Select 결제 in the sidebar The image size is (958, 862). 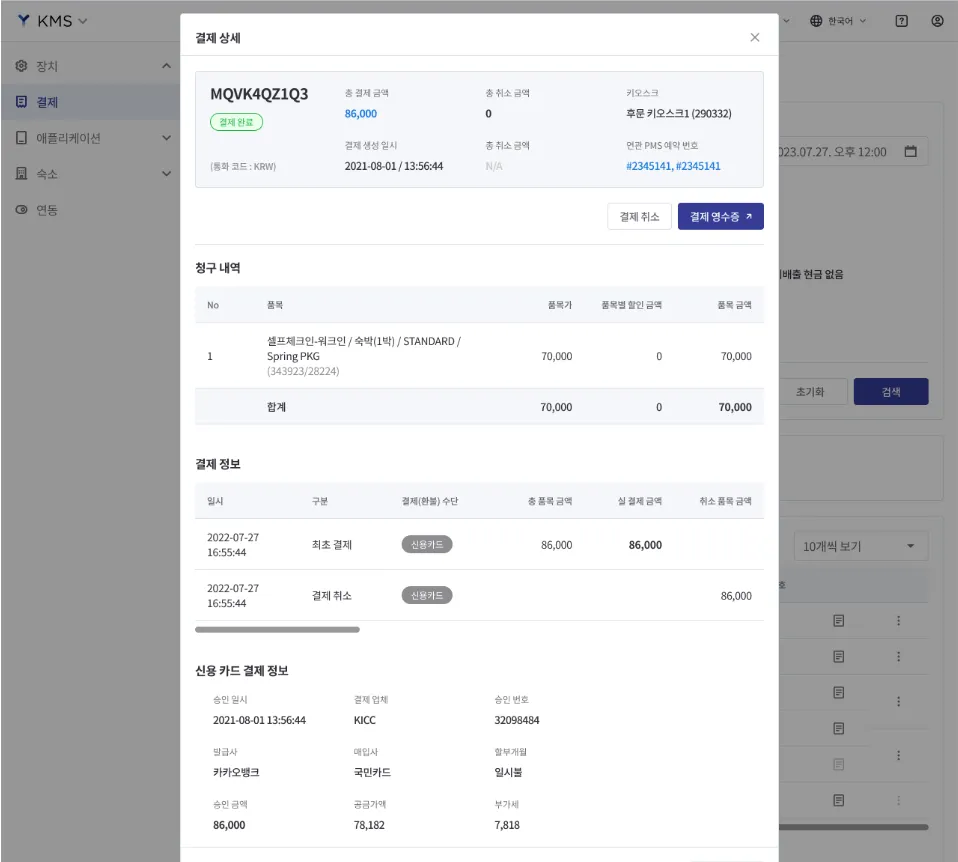click(90, 102)
